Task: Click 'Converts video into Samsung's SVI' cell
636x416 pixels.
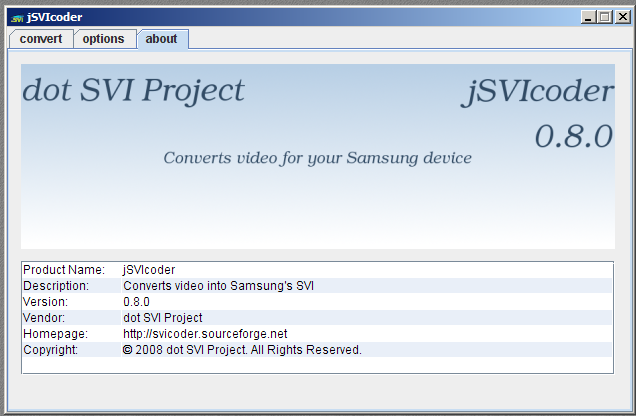Action: [x=366, y=286]
